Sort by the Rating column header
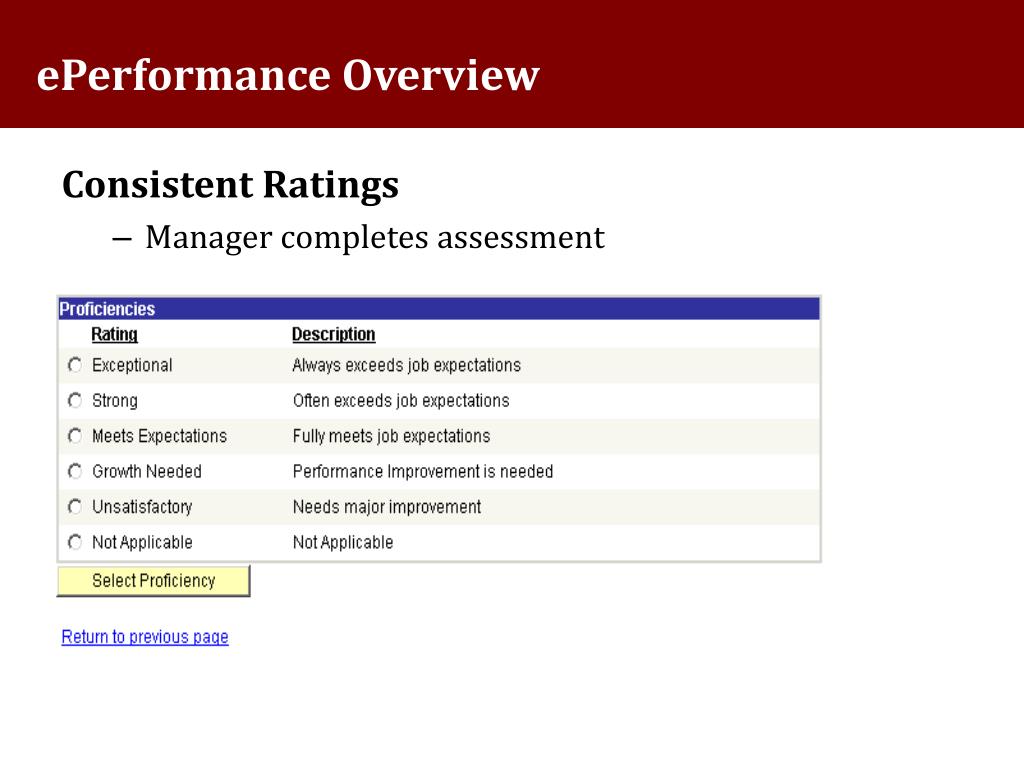The height and width of the screenshot is (768, 1024). coord(114,334)
